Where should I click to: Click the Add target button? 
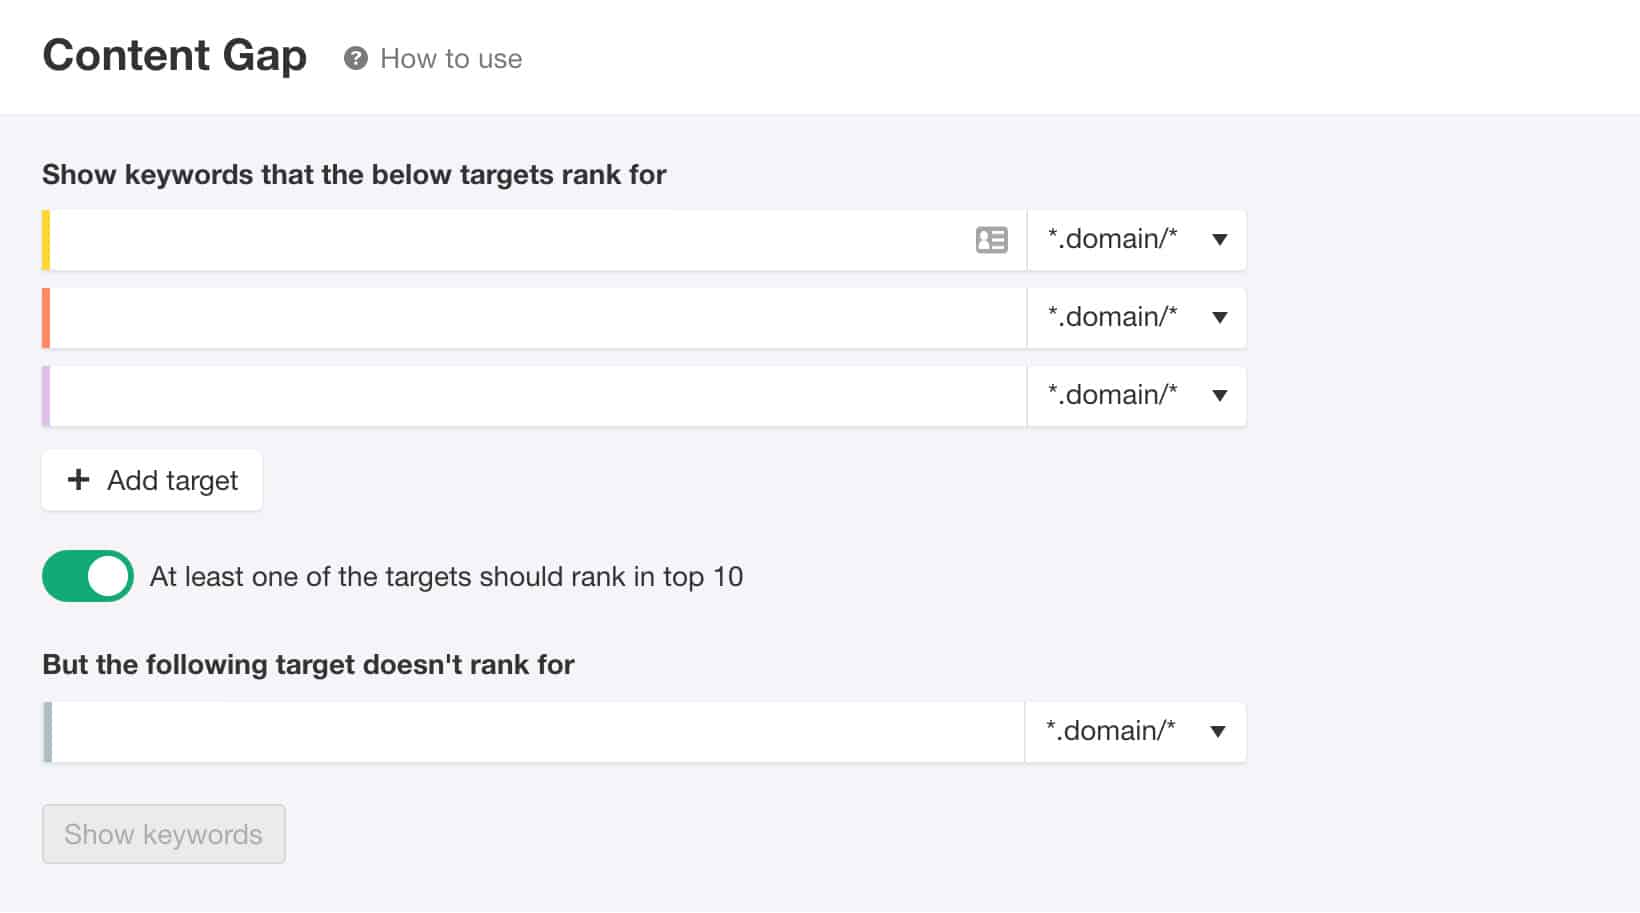coord(152,480)
